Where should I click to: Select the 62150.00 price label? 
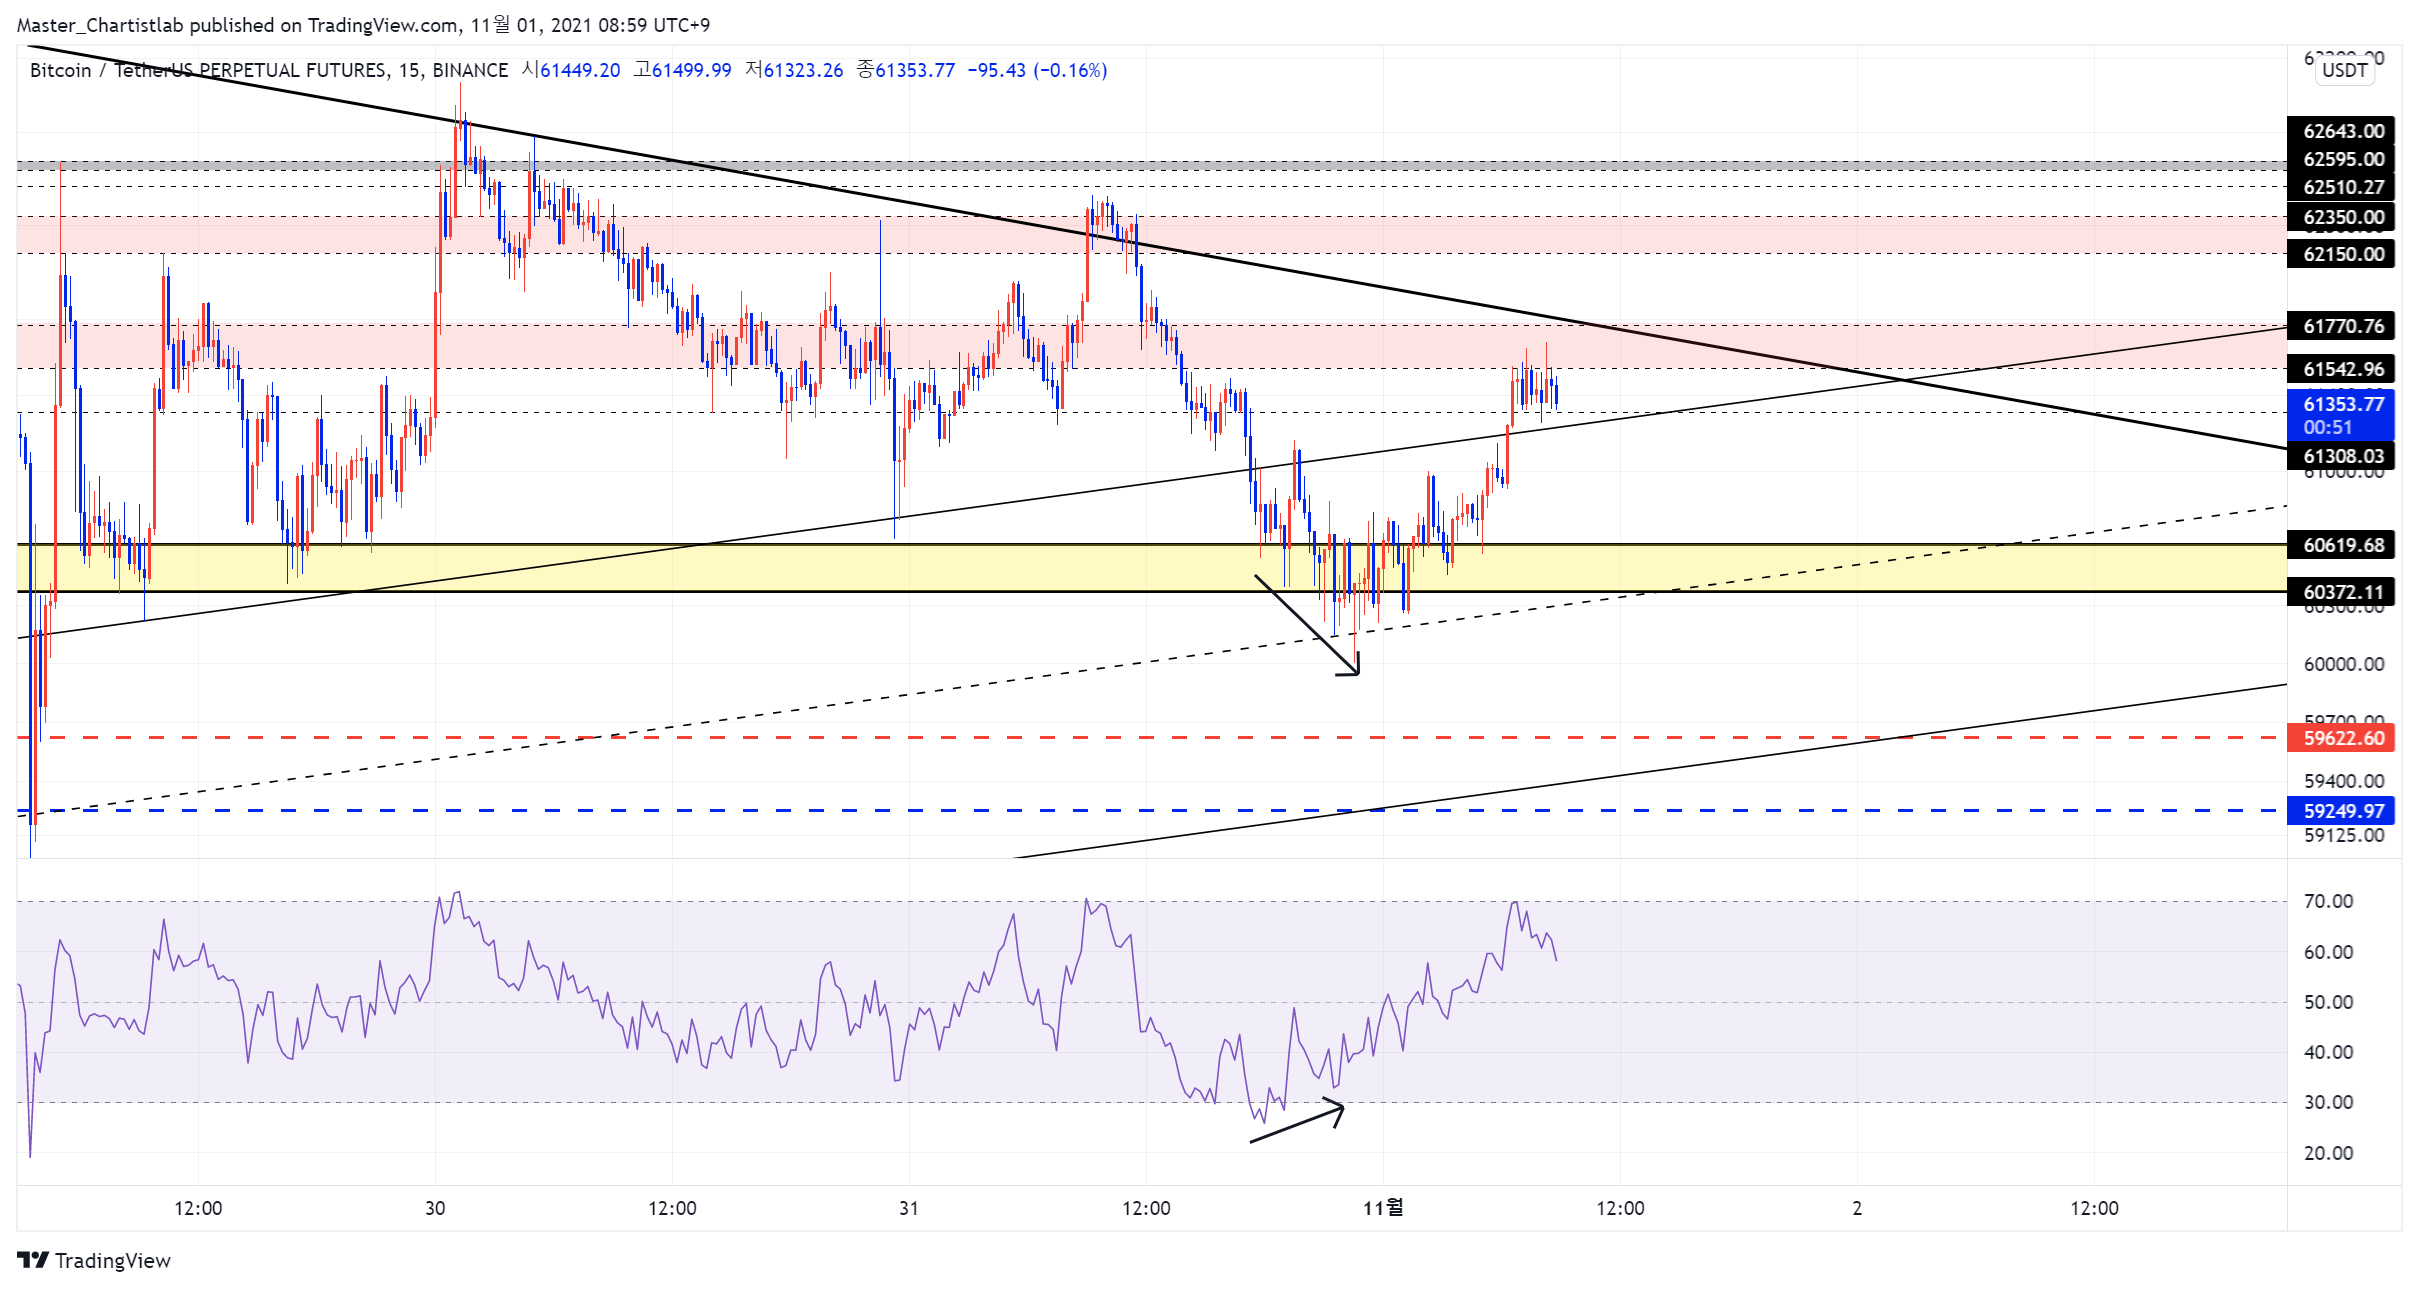(2341, 254)
